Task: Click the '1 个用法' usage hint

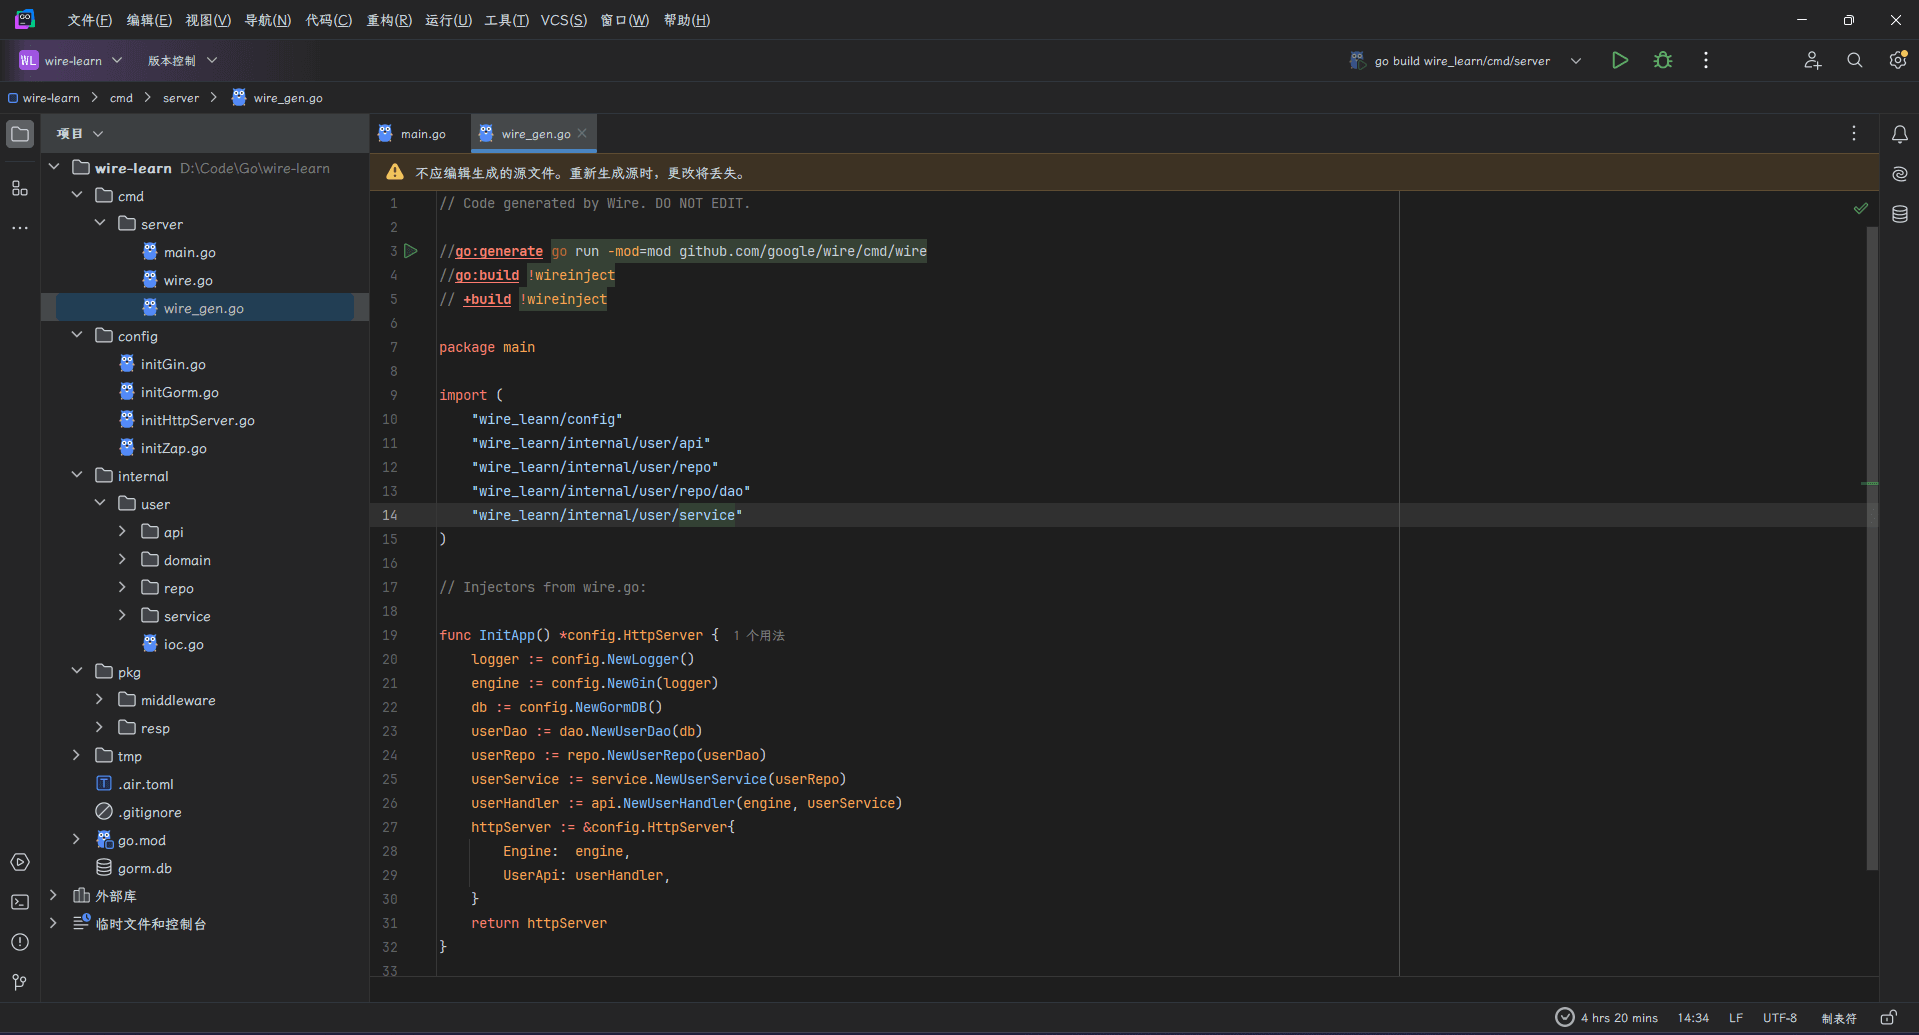Action: (x=759, y=636)
